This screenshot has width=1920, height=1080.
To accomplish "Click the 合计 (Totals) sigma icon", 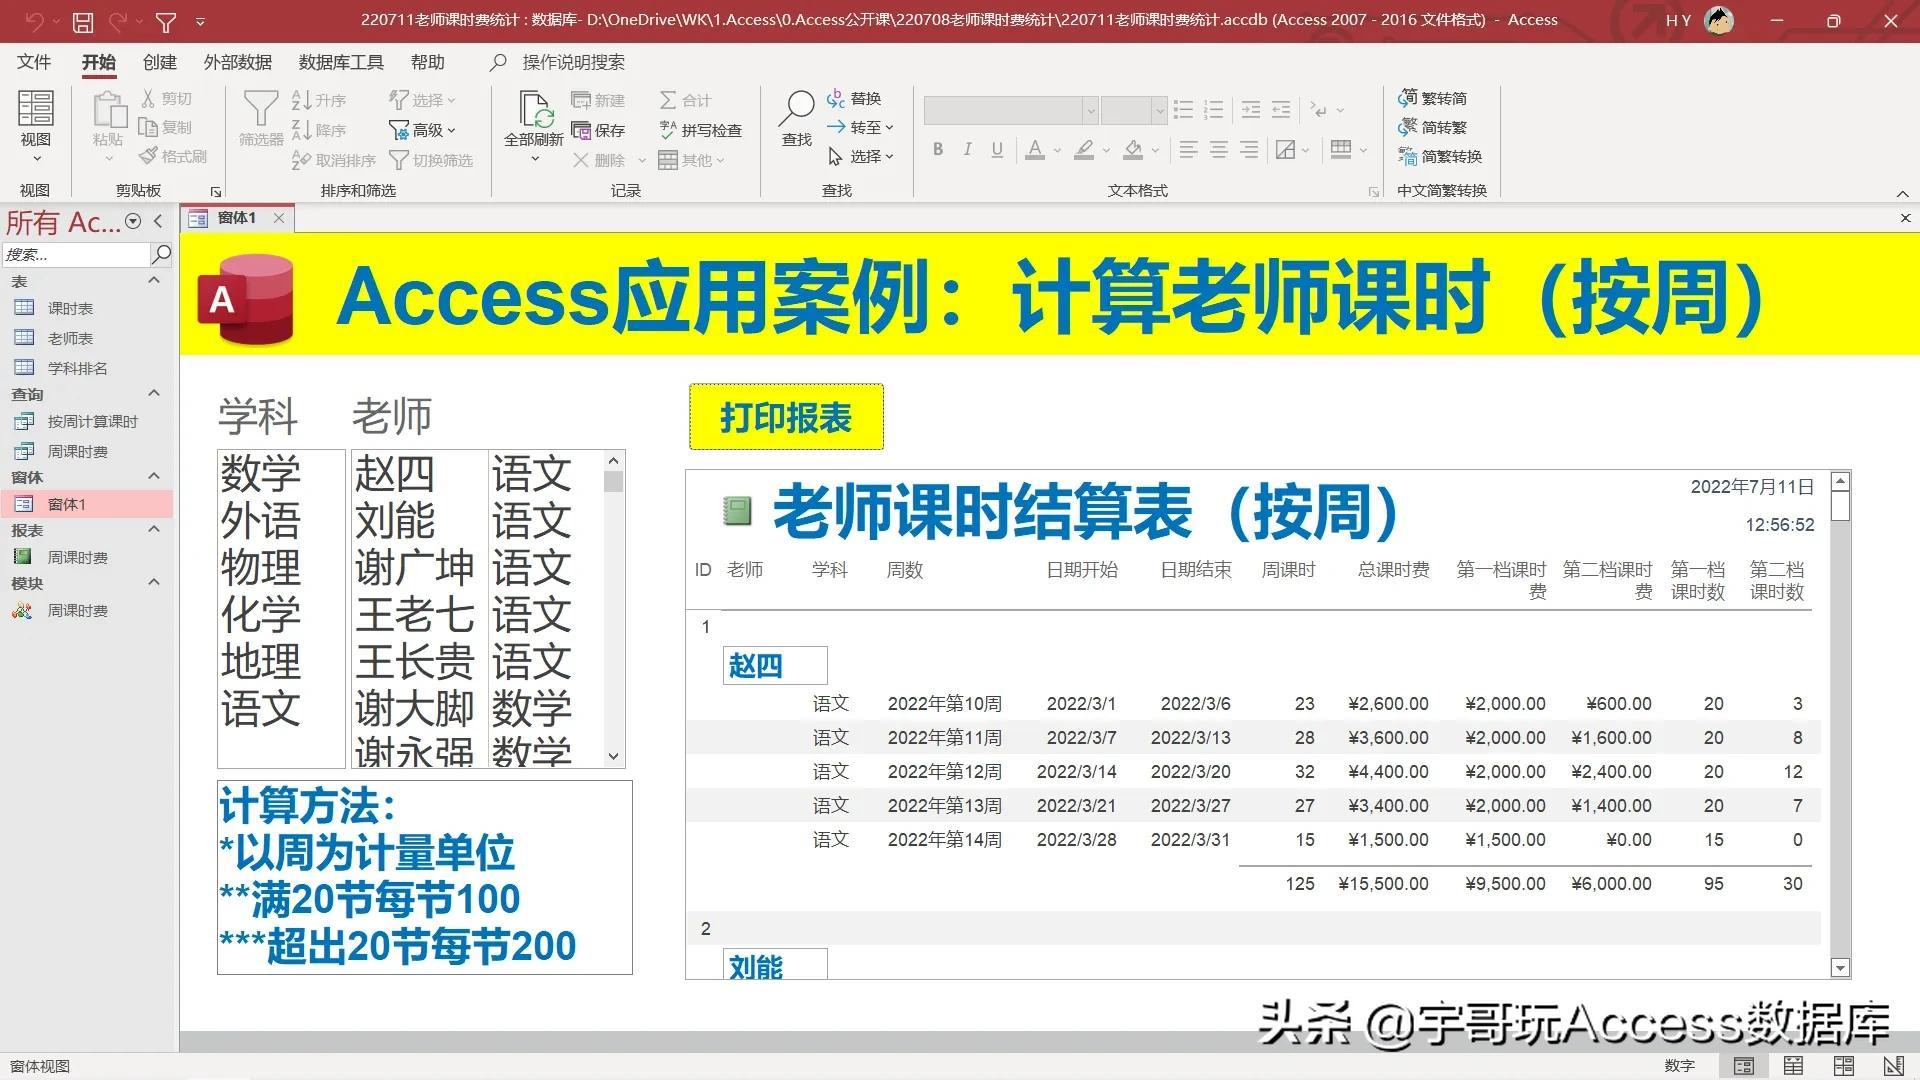I will (x=666, y=99).
